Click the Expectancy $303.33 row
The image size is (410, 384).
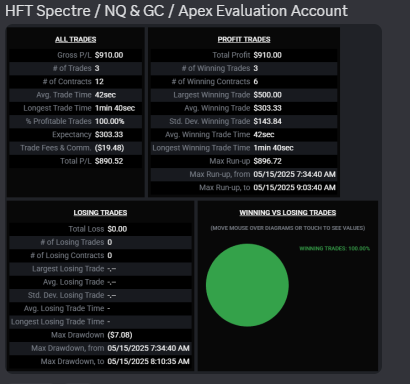76,135
